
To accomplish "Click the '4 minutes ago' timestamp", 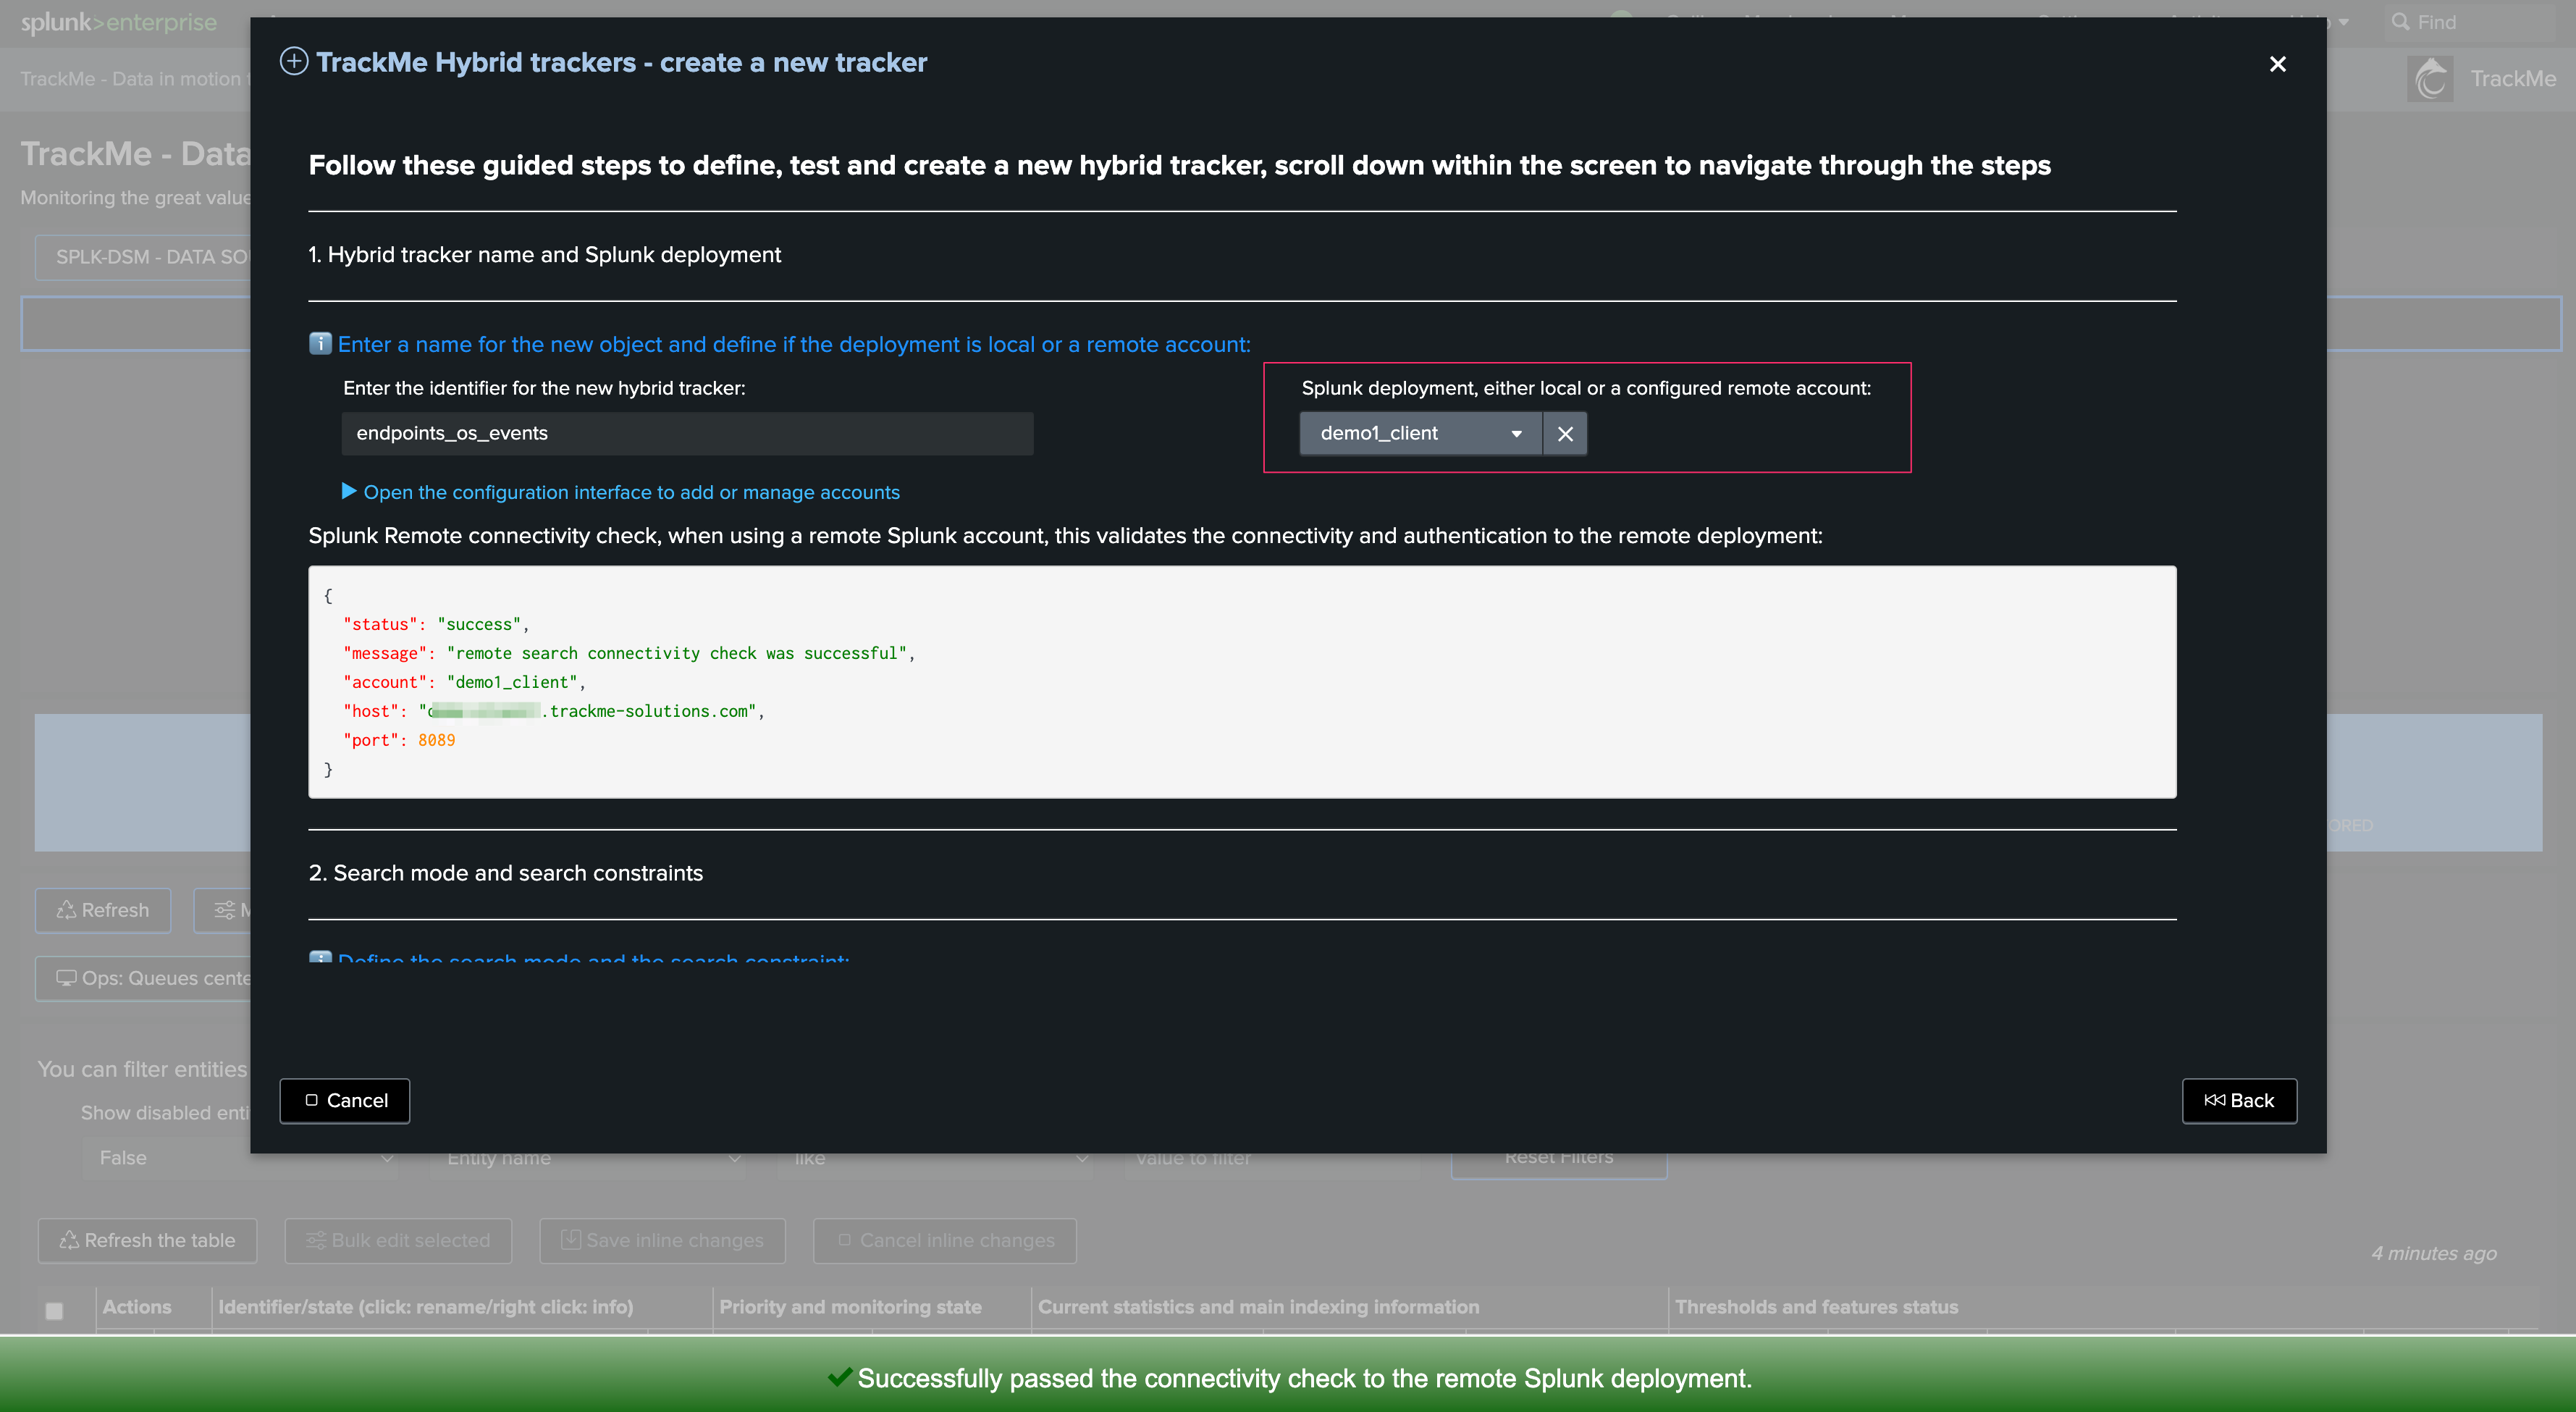I will point(2434,1253).
